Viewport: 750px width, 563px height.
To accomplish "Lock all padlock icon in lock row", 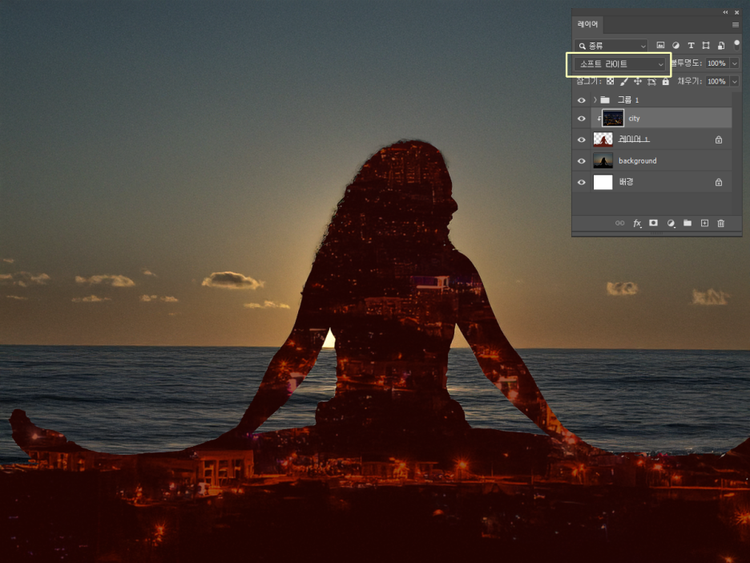I will (665, 81).
